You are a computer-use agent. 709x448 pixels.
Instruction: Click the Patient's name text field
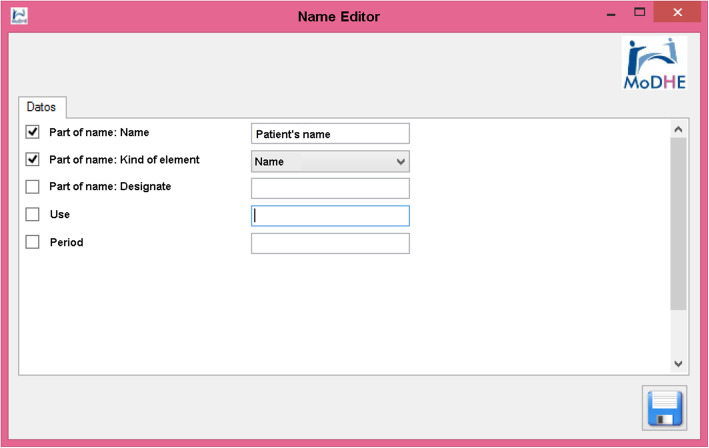pos(330,134)
